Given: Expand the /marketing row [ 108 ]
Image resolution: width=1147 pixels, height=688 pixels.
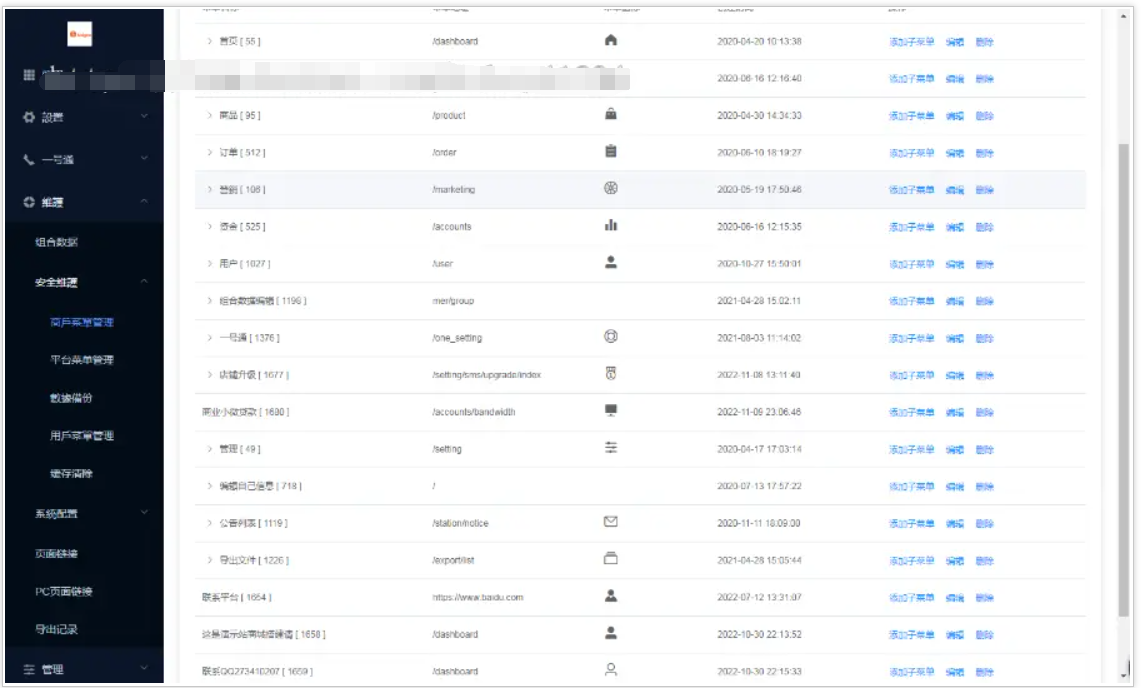Looking at the screenshot, I should 209,189.
